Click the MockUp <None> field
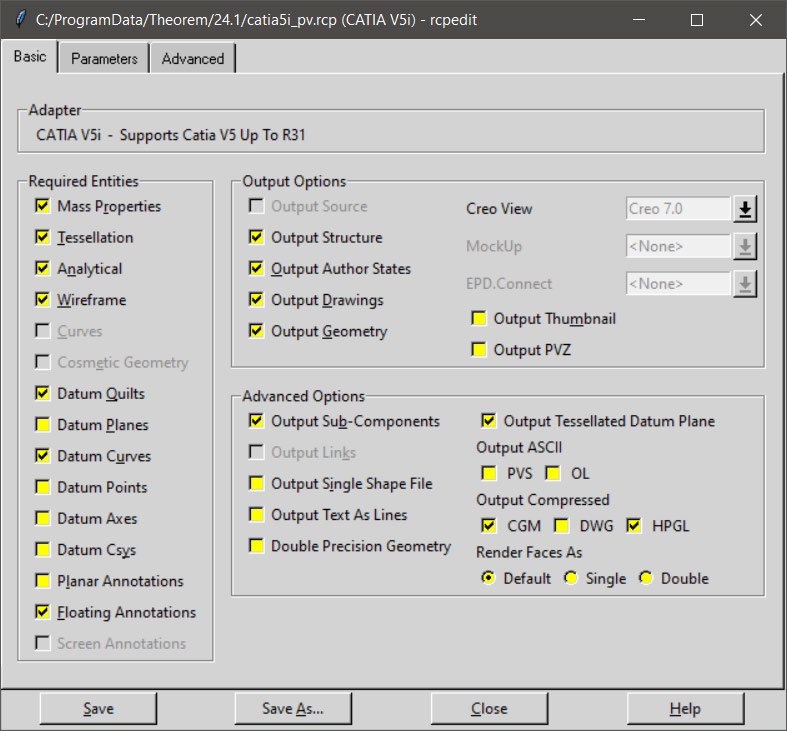Viewport: 787px width, 731px height. click(x=678, y=247)
